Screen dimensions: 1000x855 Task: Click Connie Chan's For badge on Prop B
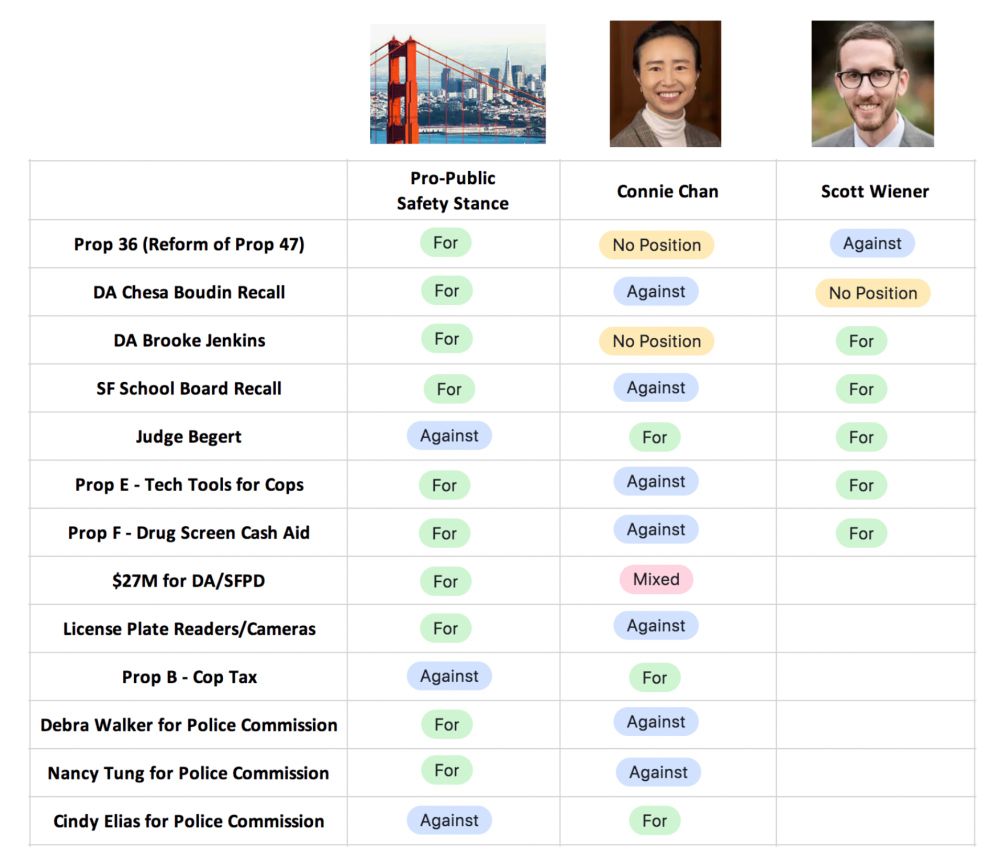(654, 677)
